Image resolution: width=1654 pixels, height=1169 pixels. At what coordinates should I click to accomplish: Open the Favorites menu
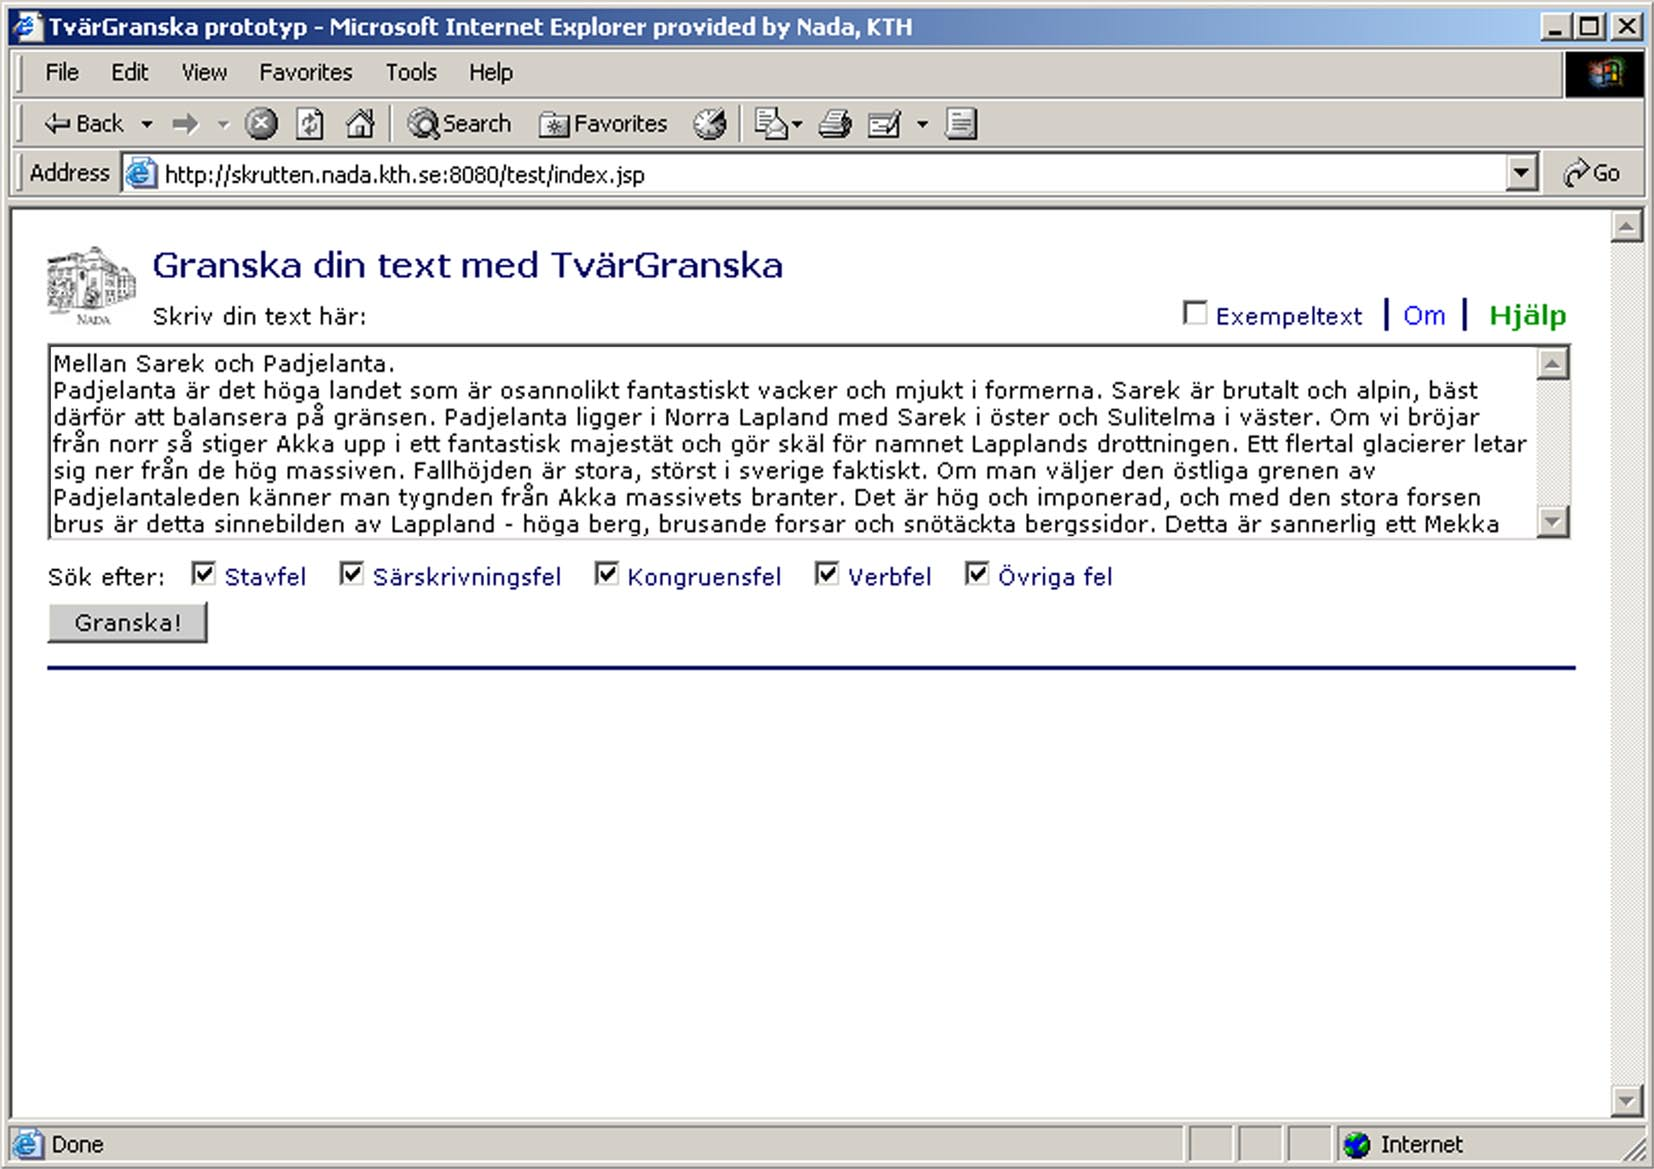coord(306,73)
